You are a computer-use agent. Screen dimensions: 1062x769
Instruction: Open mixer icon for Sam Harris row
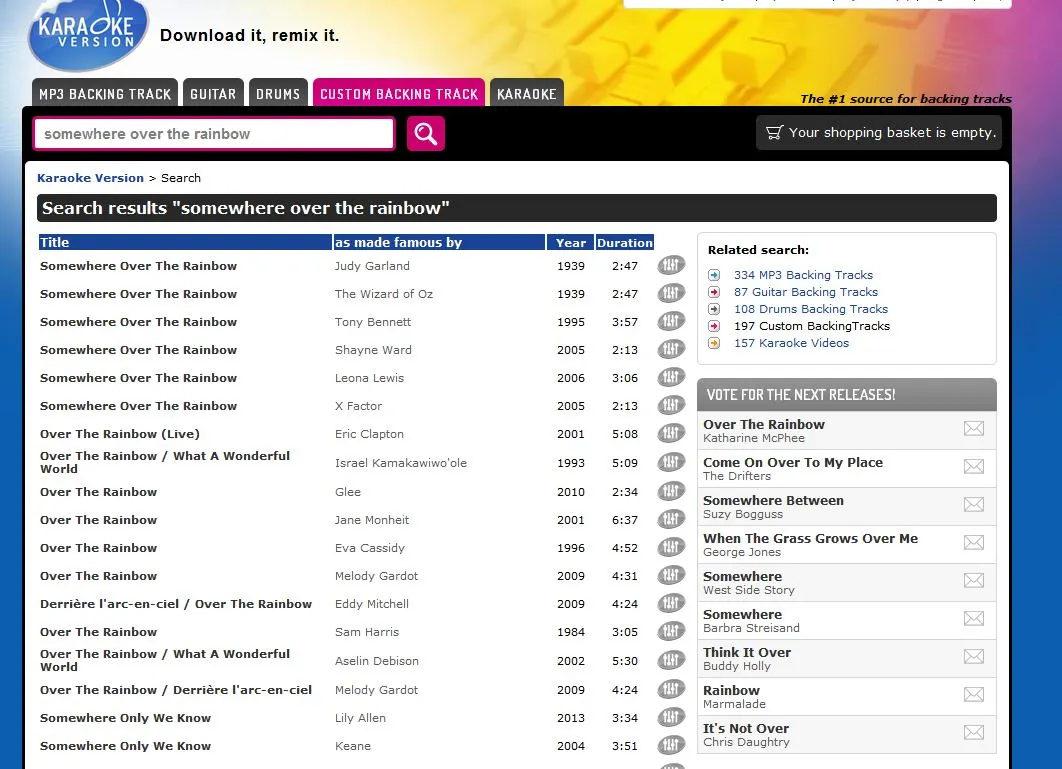671,631
